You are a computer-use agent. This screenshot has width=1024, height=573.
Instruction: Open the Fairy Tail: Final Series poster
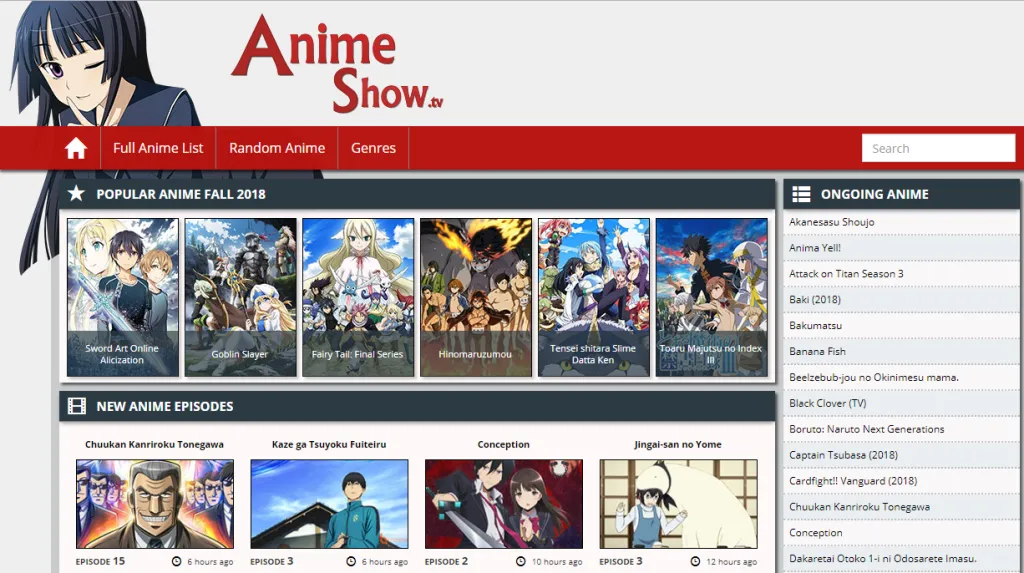click(x=358, y=297)
